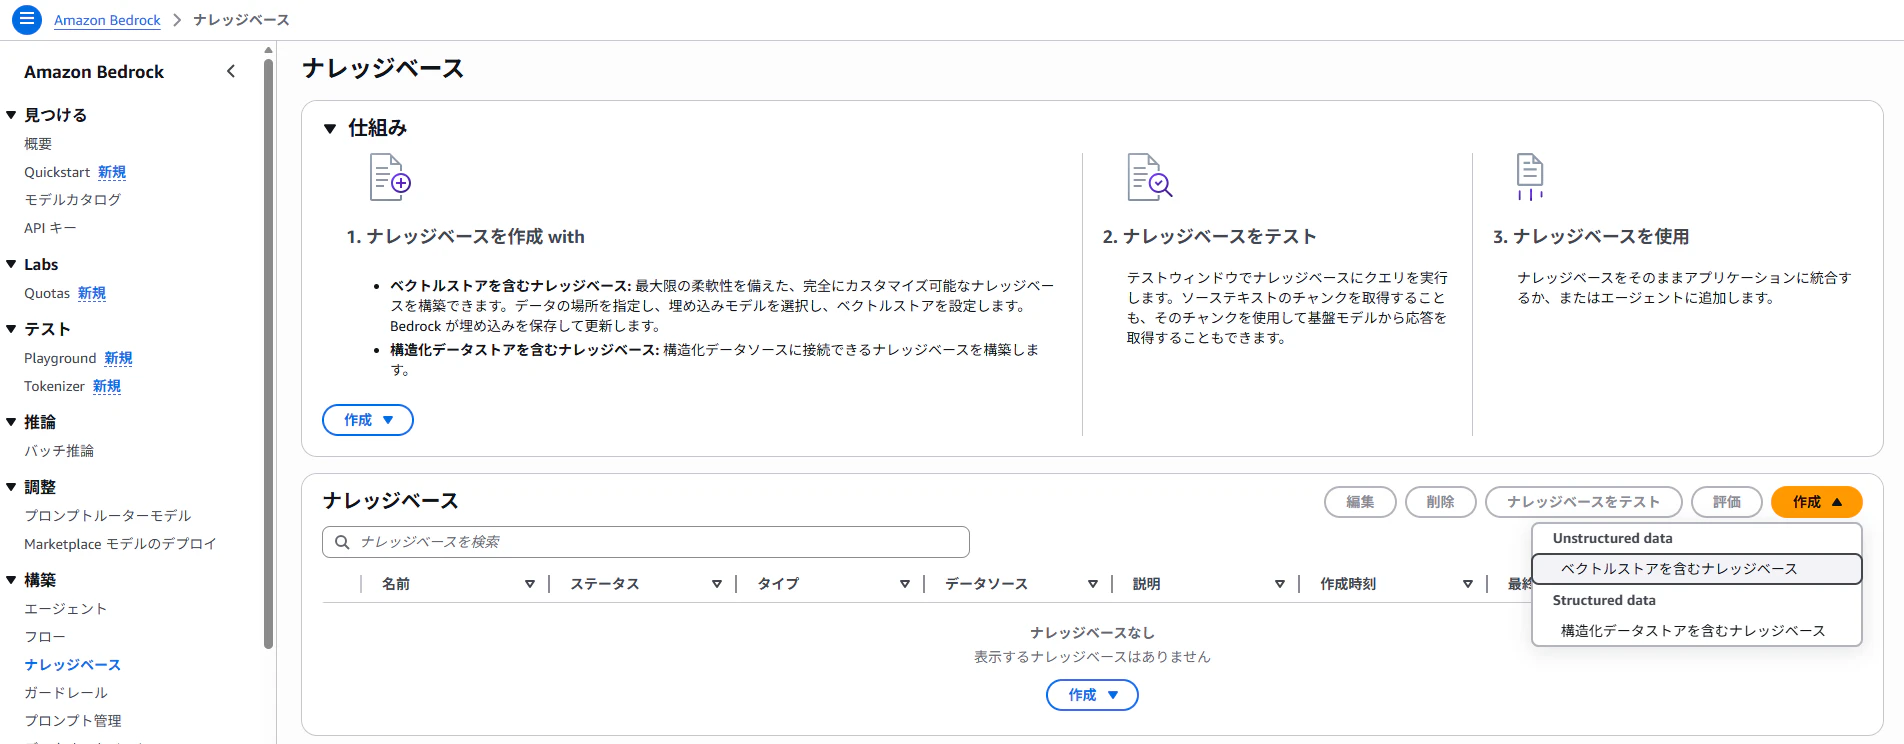Click the 新規 badge next to Playground
1904x744 pixels.
coord(118,358)
